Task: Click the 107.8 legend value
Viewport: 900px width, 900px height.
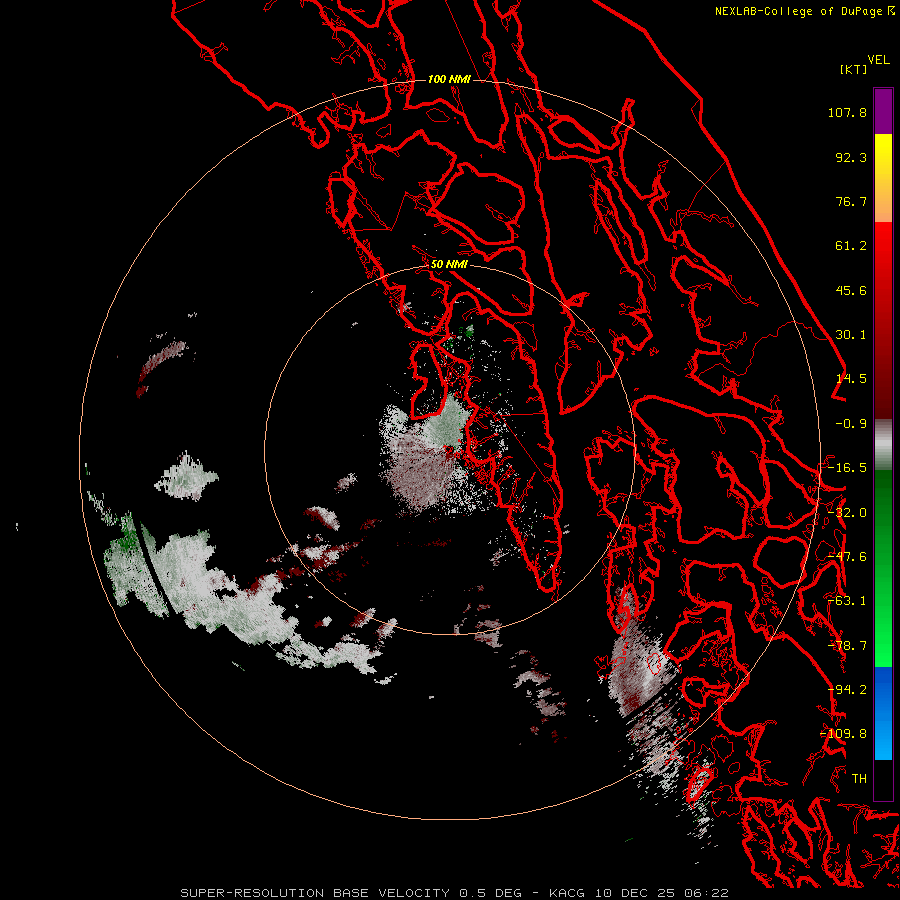Action: point(847,112)
